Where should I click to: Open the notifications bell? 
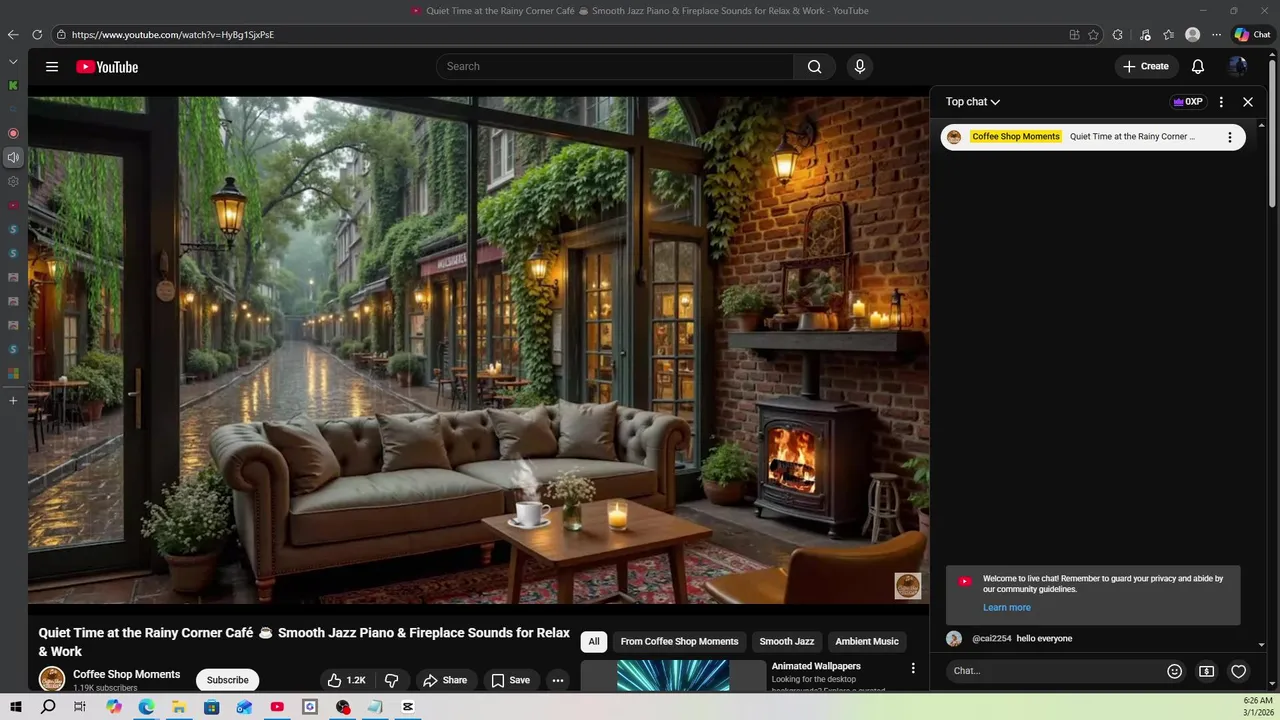[x=1197, y=67]
